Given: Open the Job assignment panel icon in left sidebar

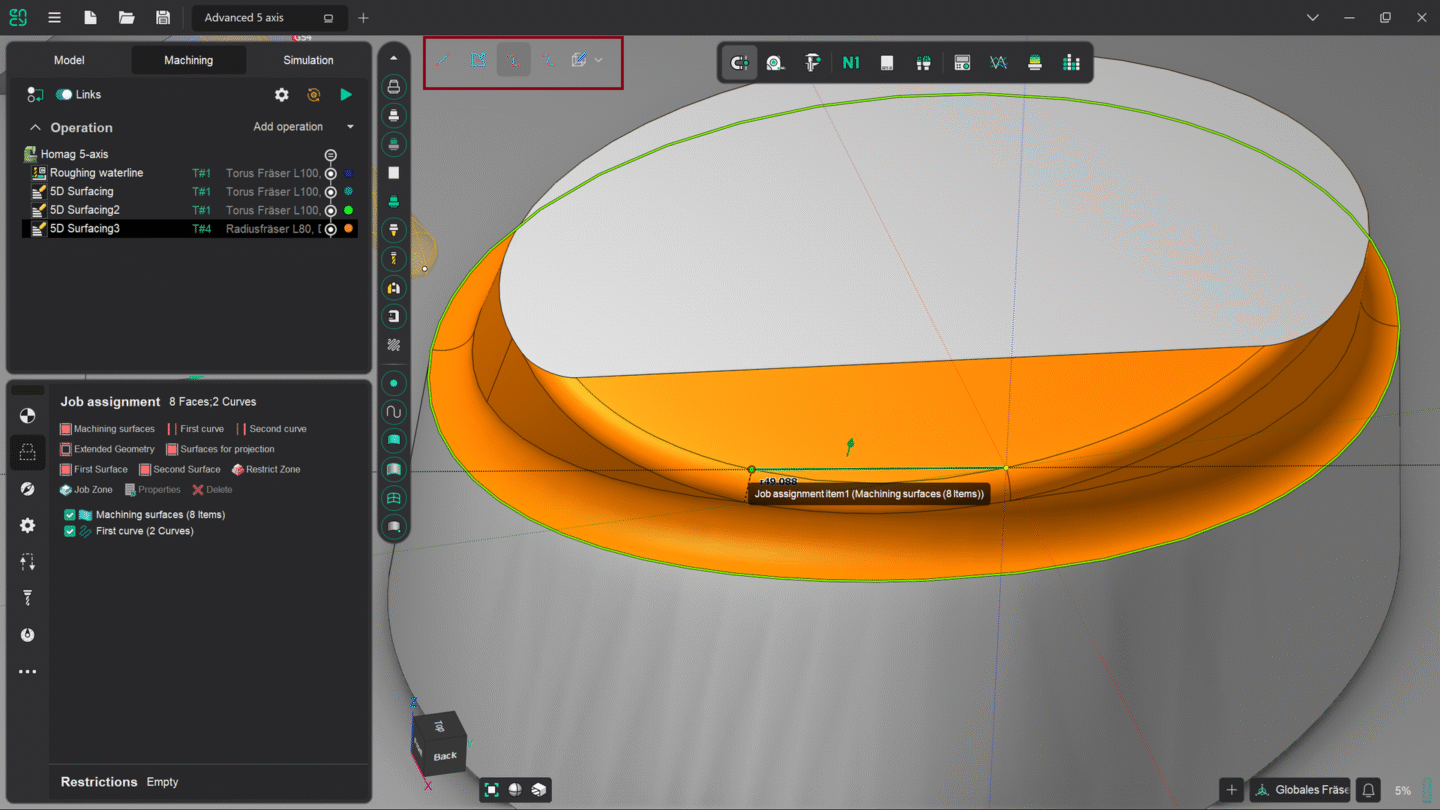Looking at the screenshot, I should click(27, 452).
